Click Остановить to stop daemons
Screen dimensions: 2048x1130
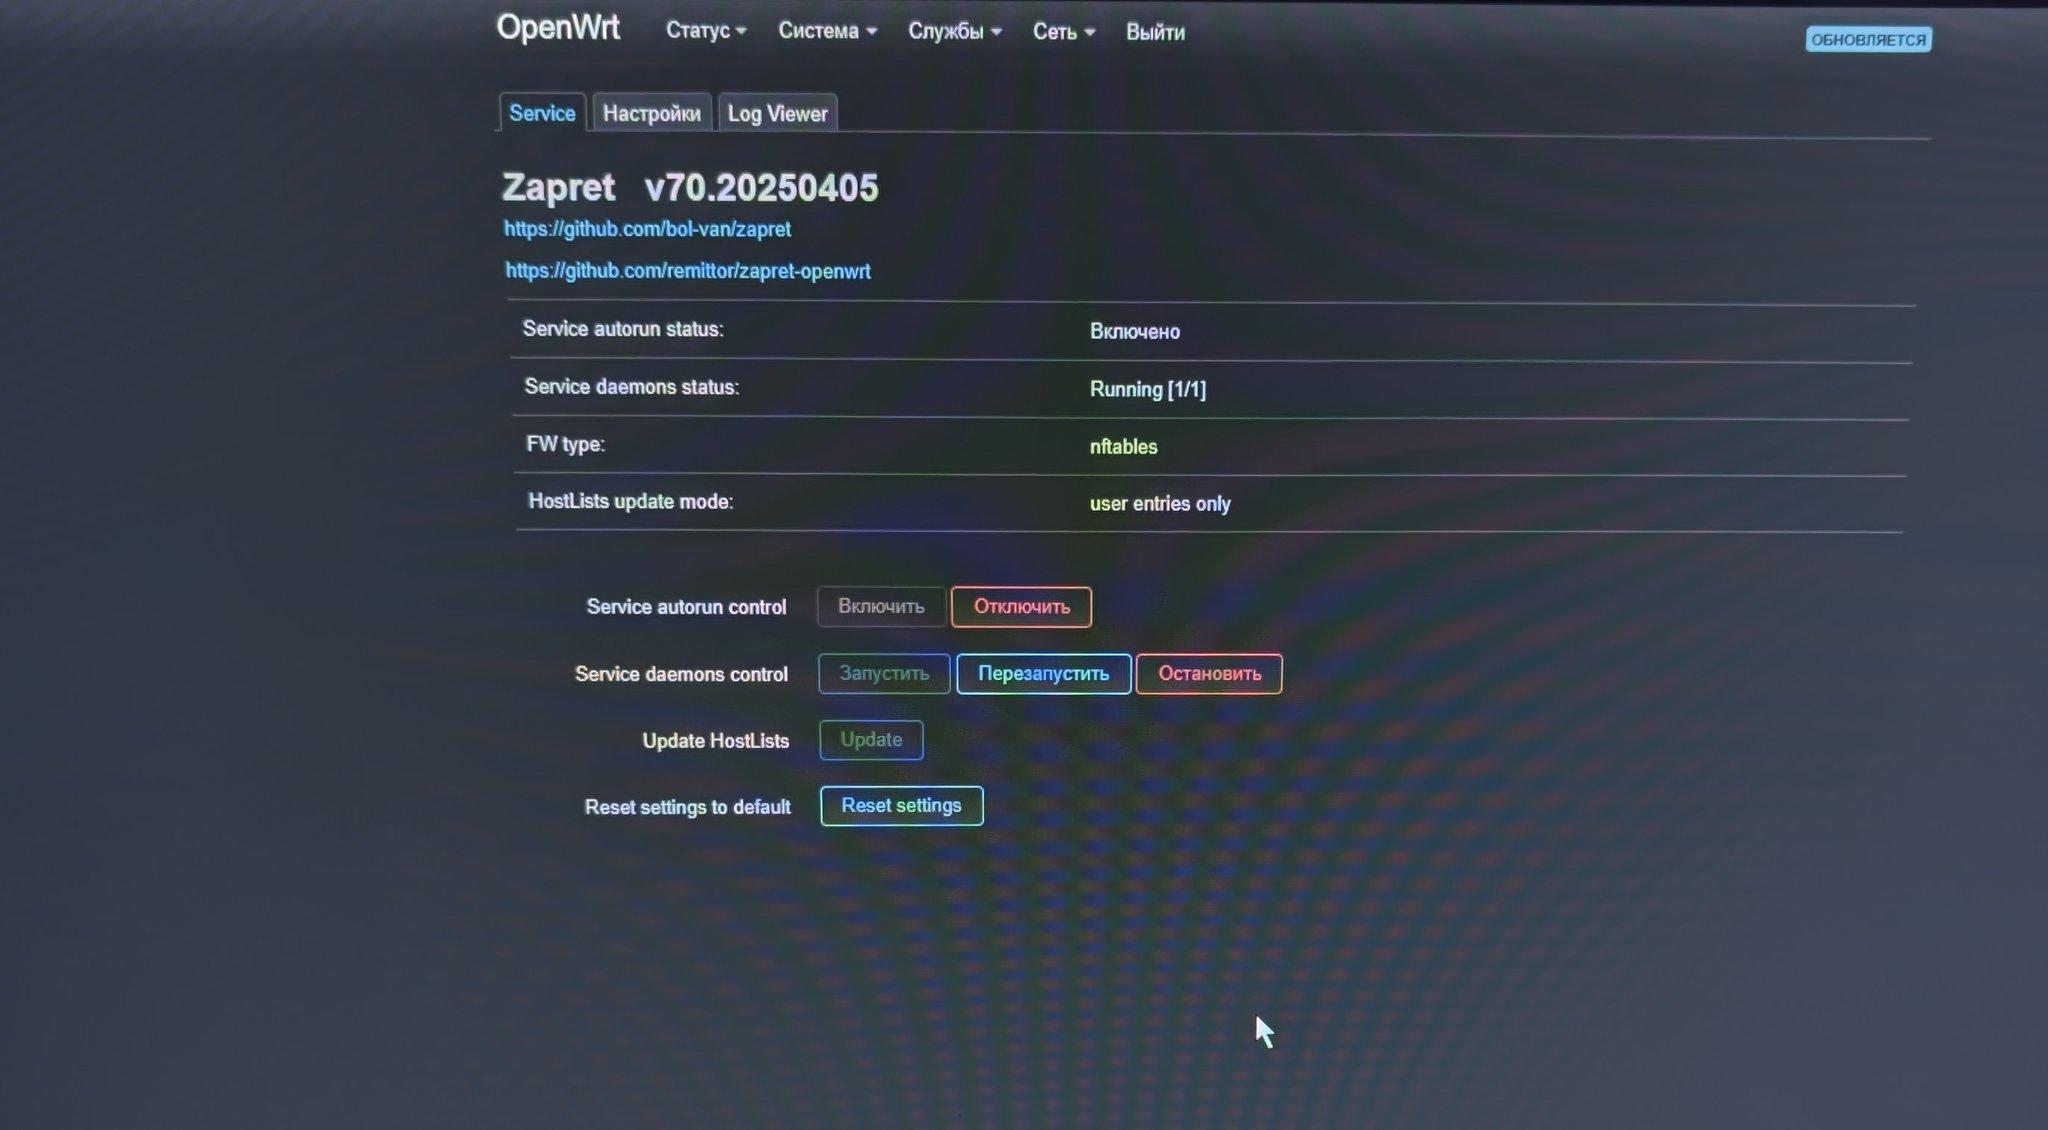(x=1208, y=674)
